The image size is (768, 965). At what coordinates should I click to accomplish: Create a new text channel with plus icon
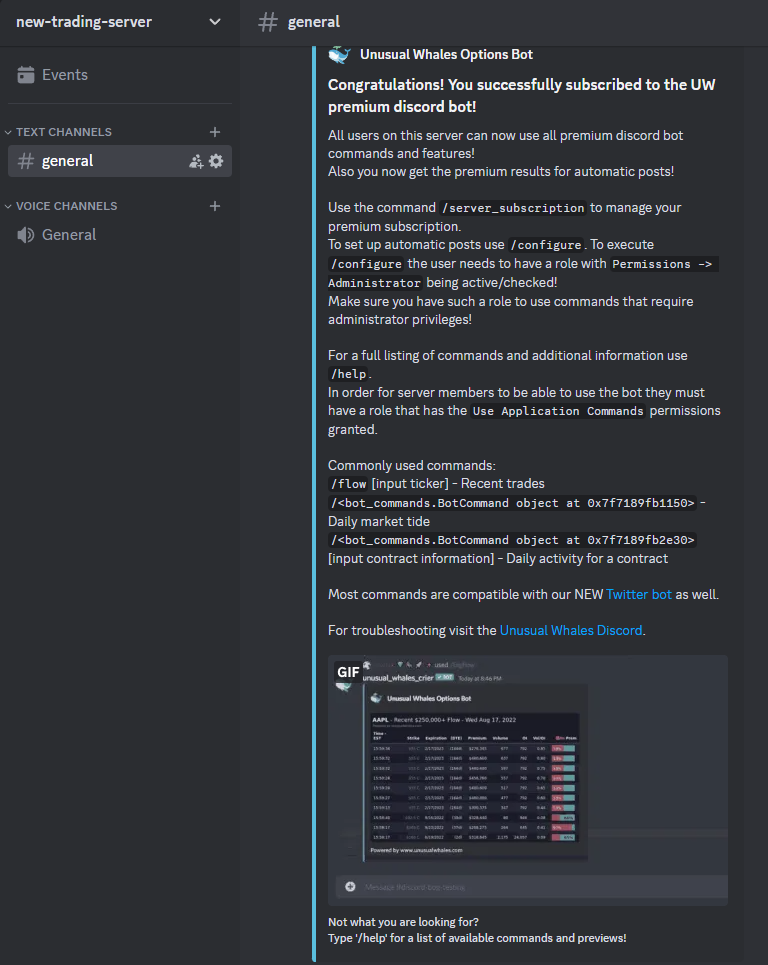click(x=215, y=132)
